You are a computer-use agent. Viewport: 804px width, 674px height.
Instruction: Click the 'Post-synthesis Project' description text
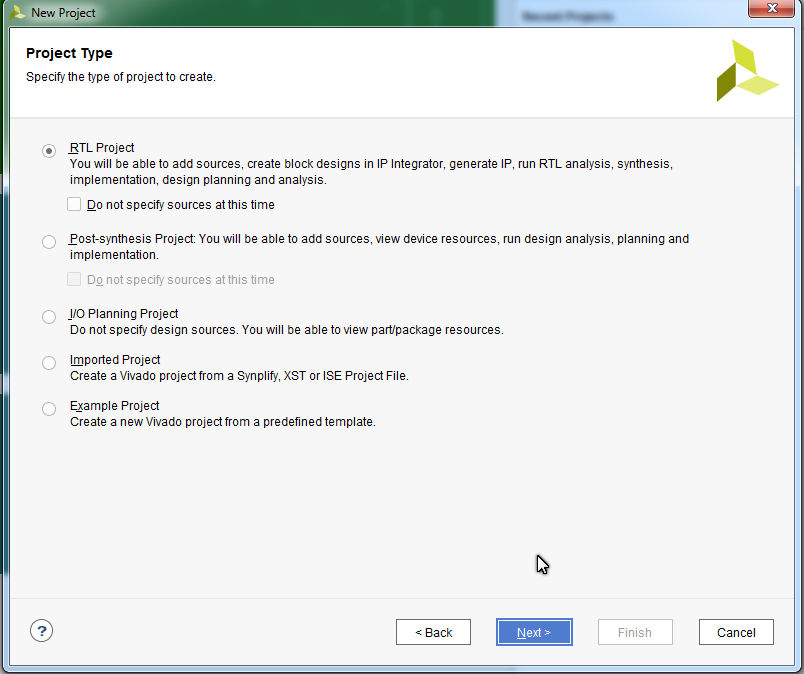click(x=379, y=247)
